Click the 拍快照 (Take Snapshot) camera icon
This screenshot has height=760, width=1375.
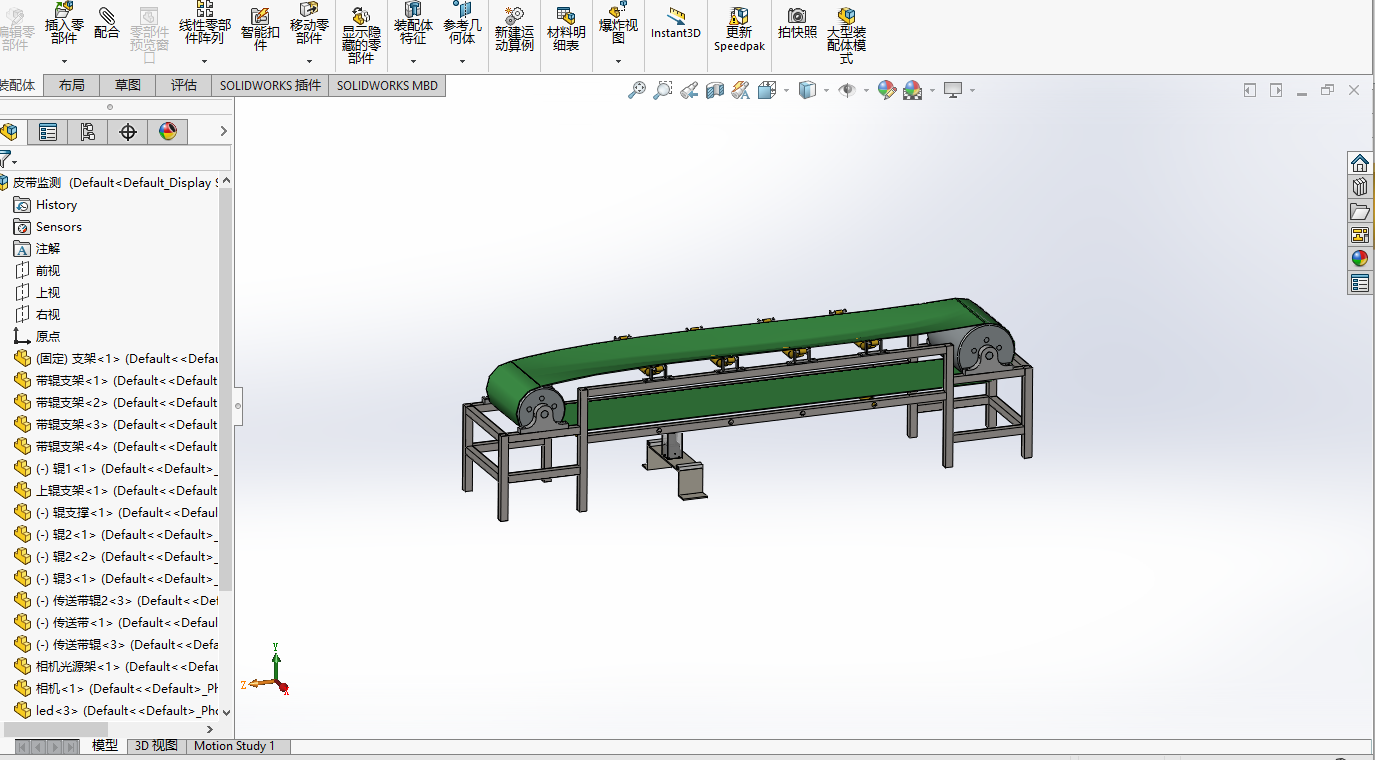[x=797, y=23]
